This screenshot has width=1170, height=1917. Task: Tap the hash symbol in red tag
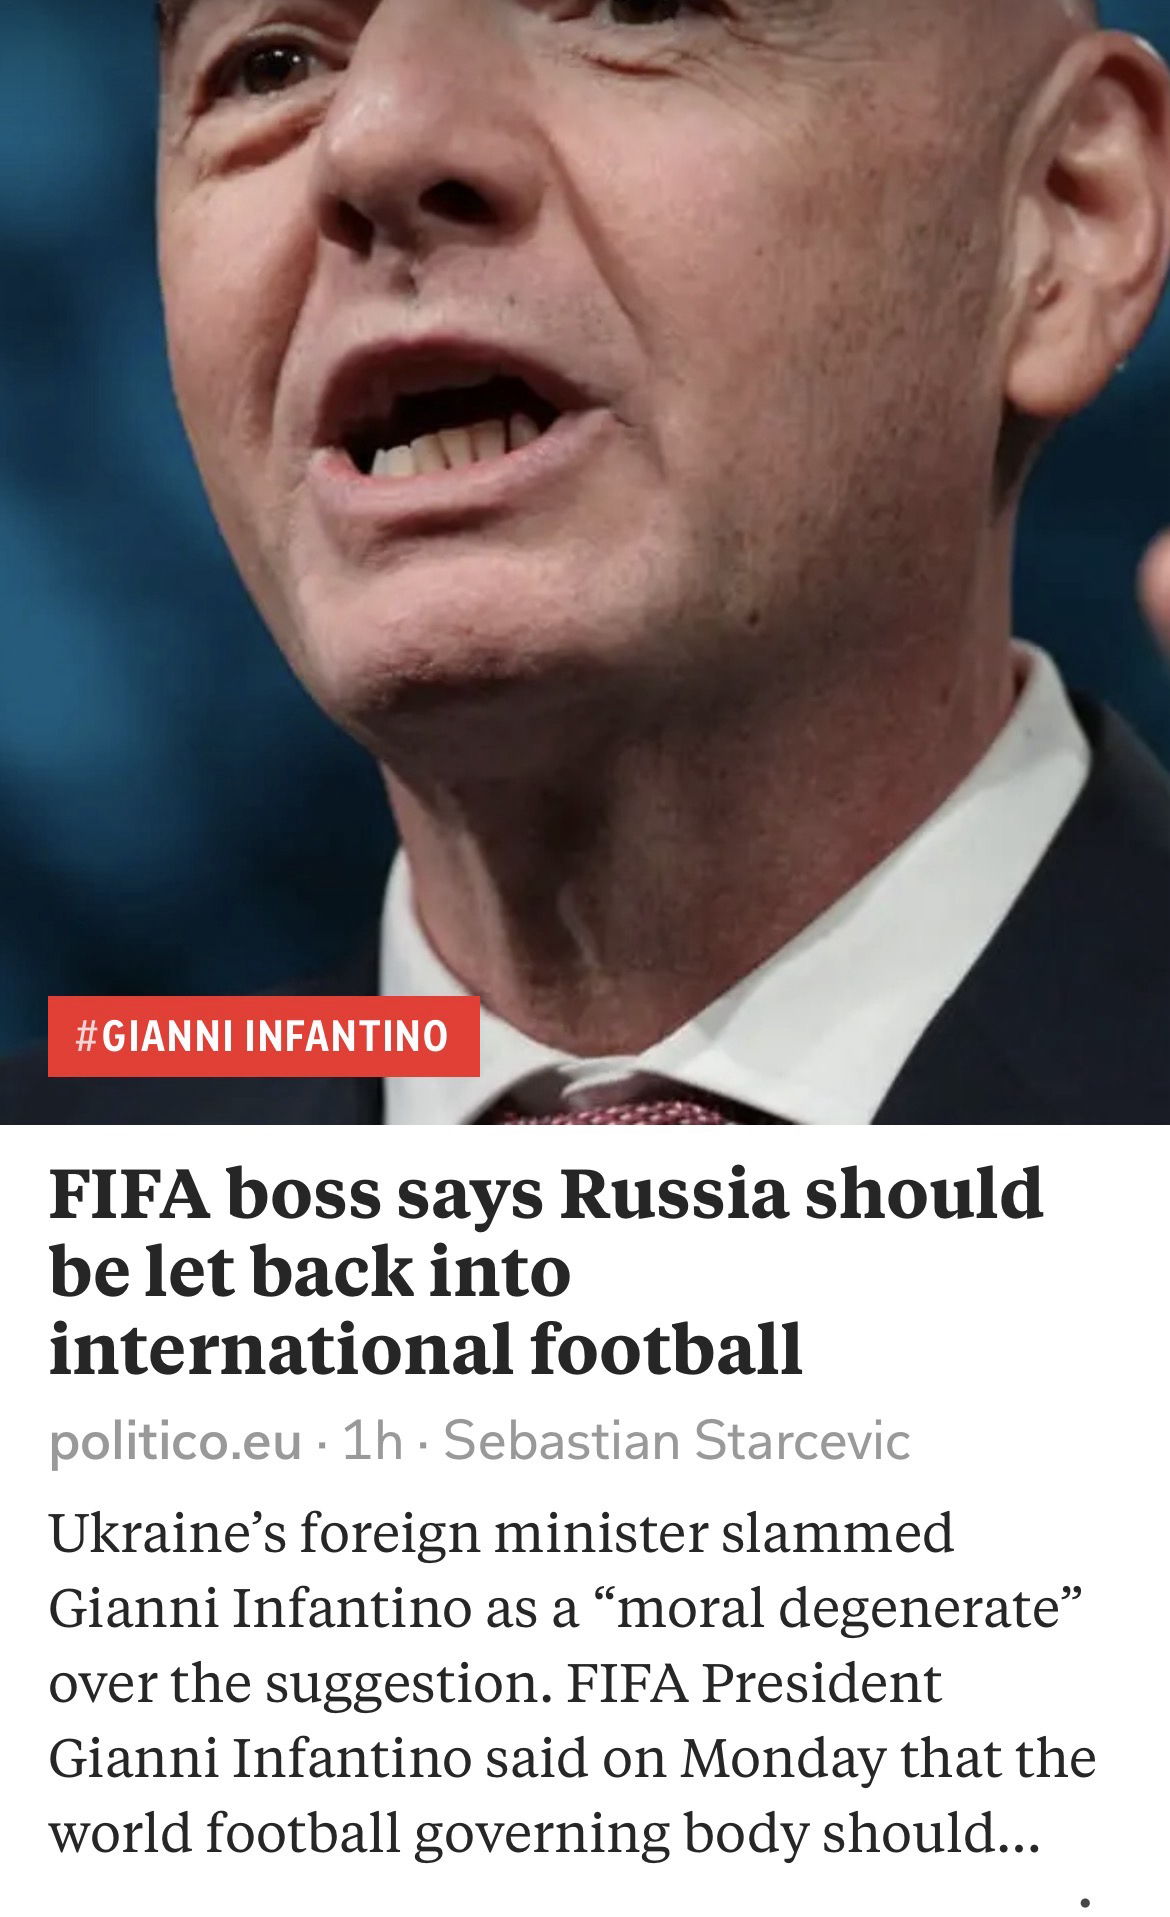(x=87, y=1036)
